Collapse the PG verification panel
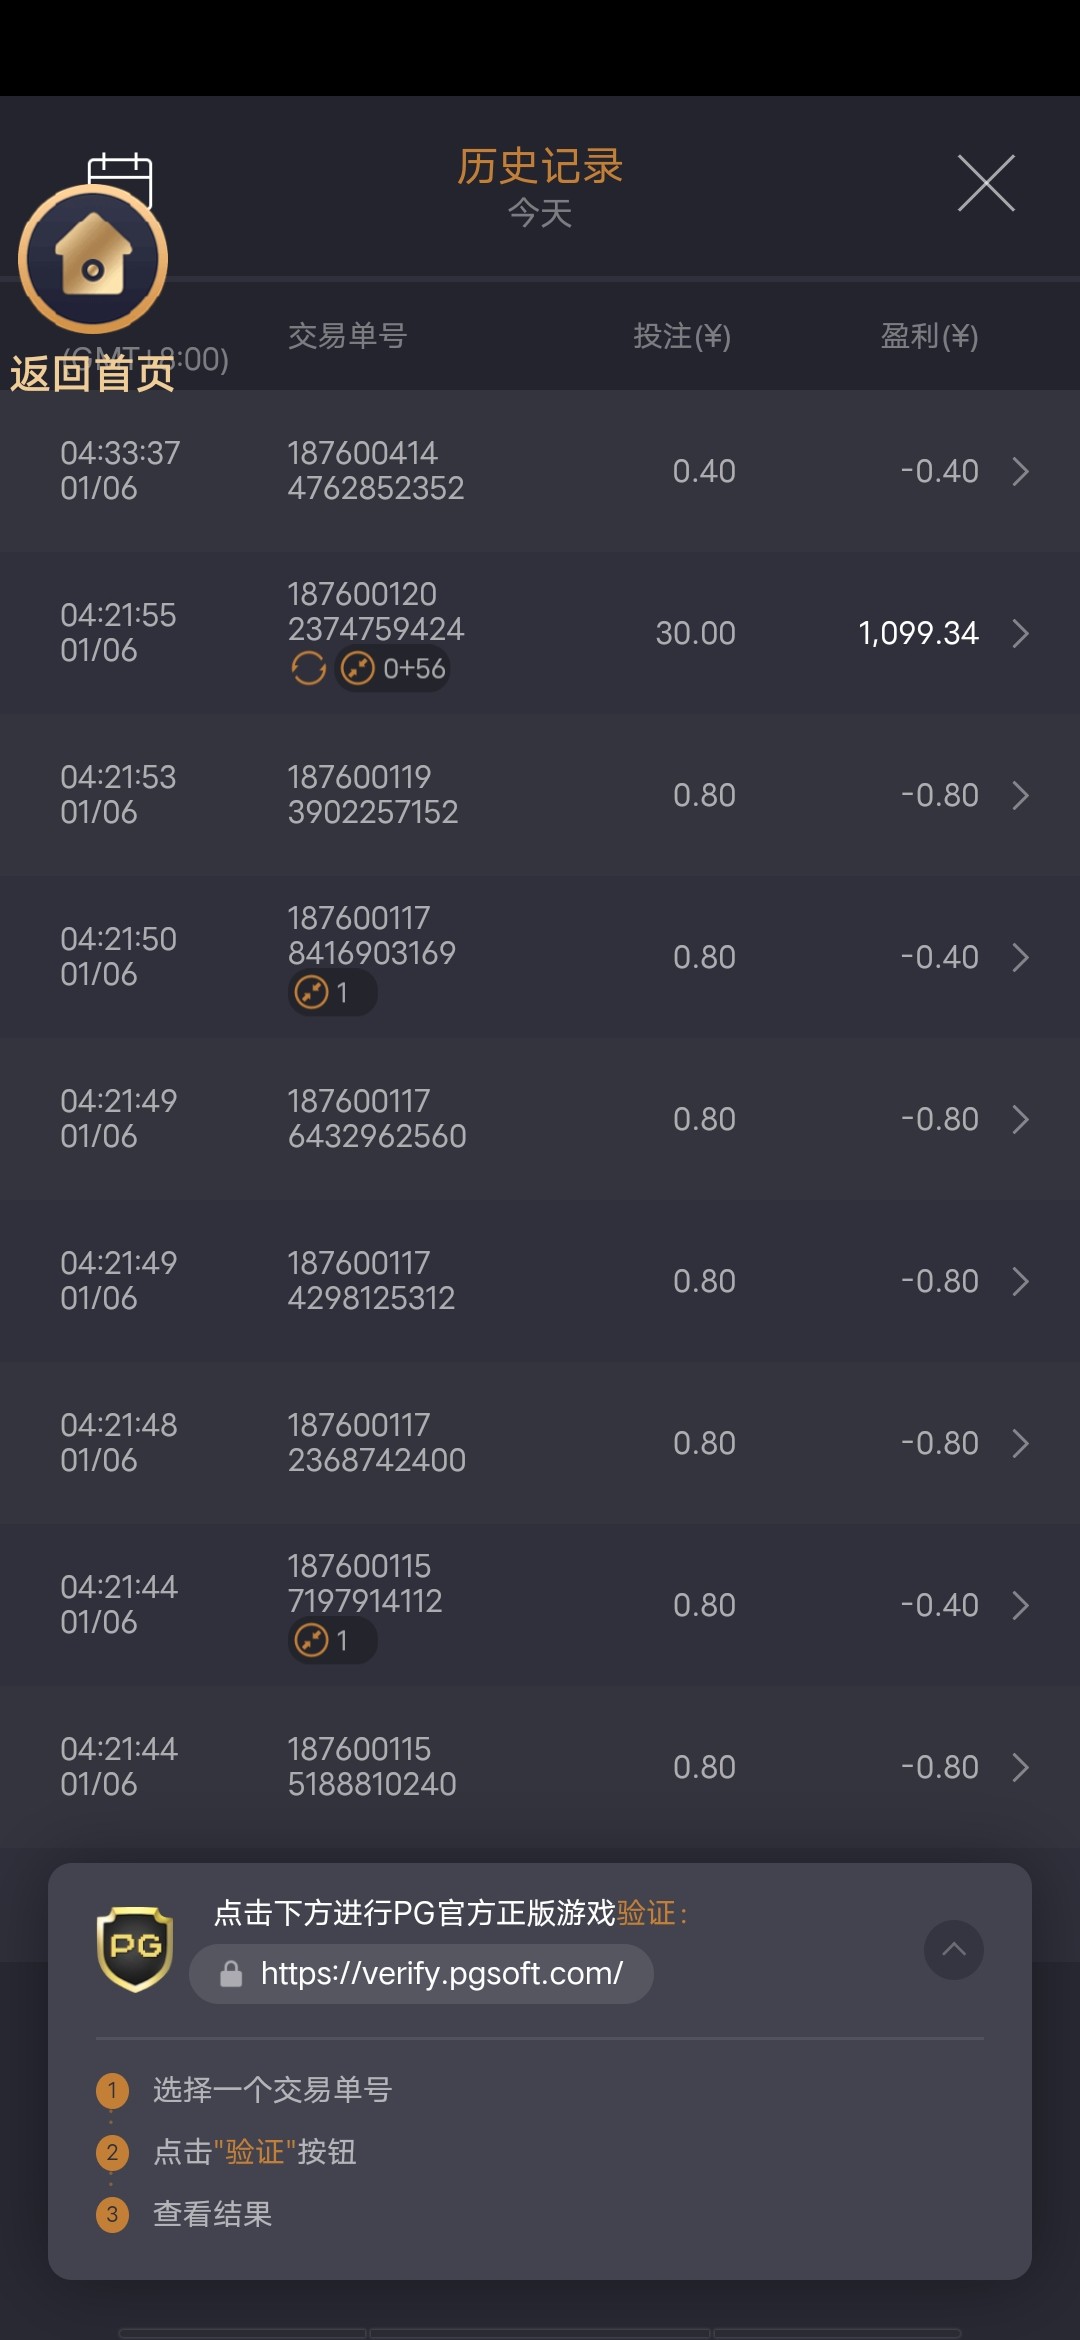This screenshot has height=2340, width=1080. click(954, 1949)
